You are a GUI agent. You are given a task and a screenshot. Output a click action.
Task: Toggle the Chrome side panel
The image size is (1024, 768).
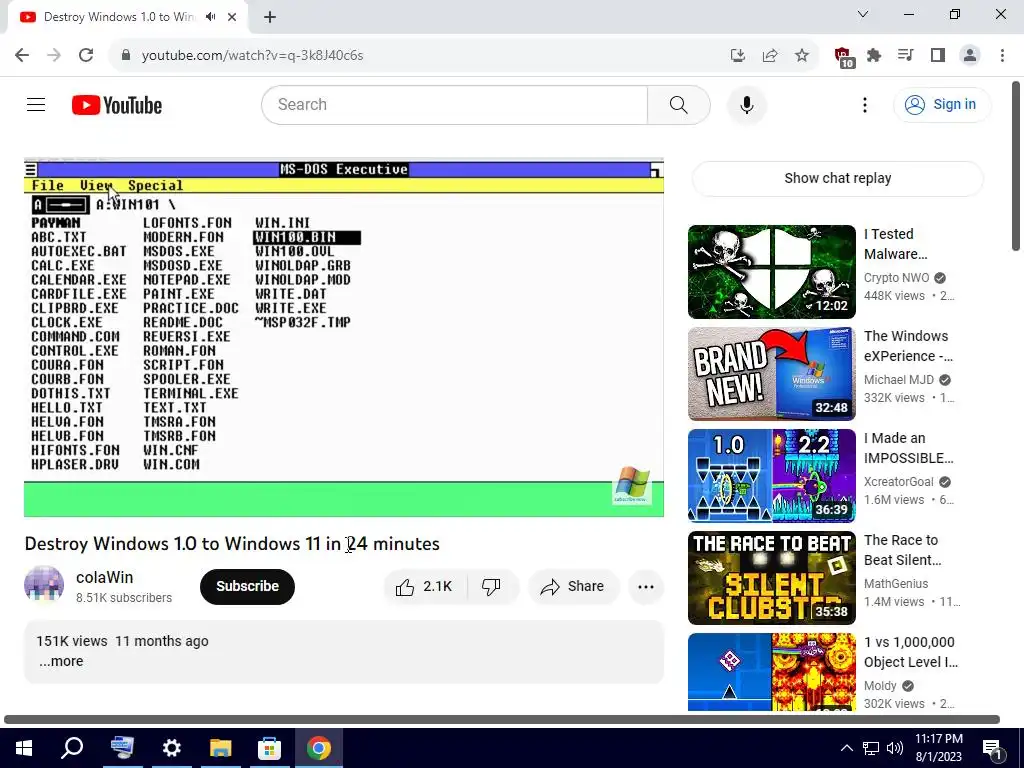click(938, 56)
